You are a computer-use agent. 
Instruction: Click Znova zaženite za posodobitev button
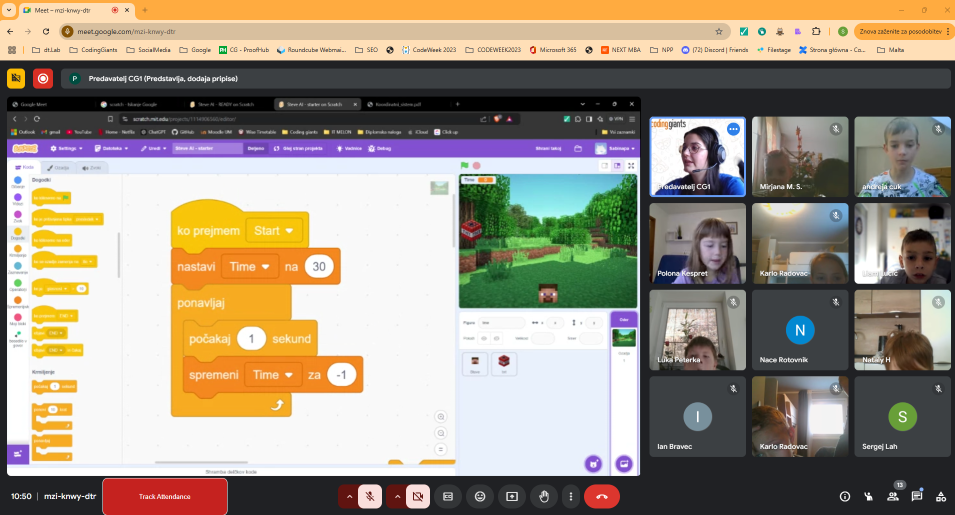pos(898,31)
